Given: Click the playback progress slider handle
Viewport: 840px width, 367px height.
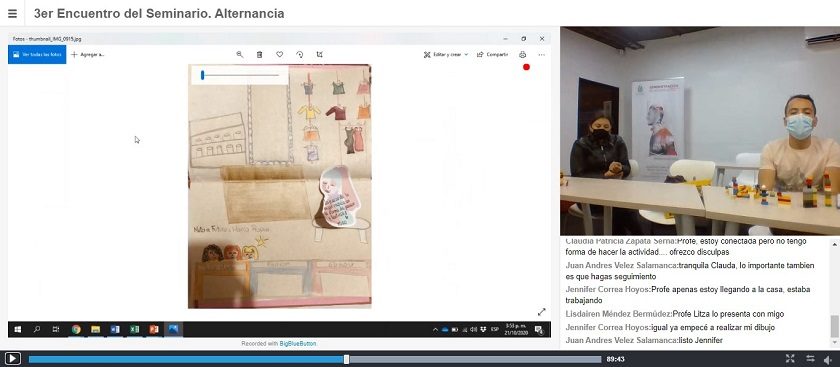Looking at the screenshot, I should [x=347, y=359].
